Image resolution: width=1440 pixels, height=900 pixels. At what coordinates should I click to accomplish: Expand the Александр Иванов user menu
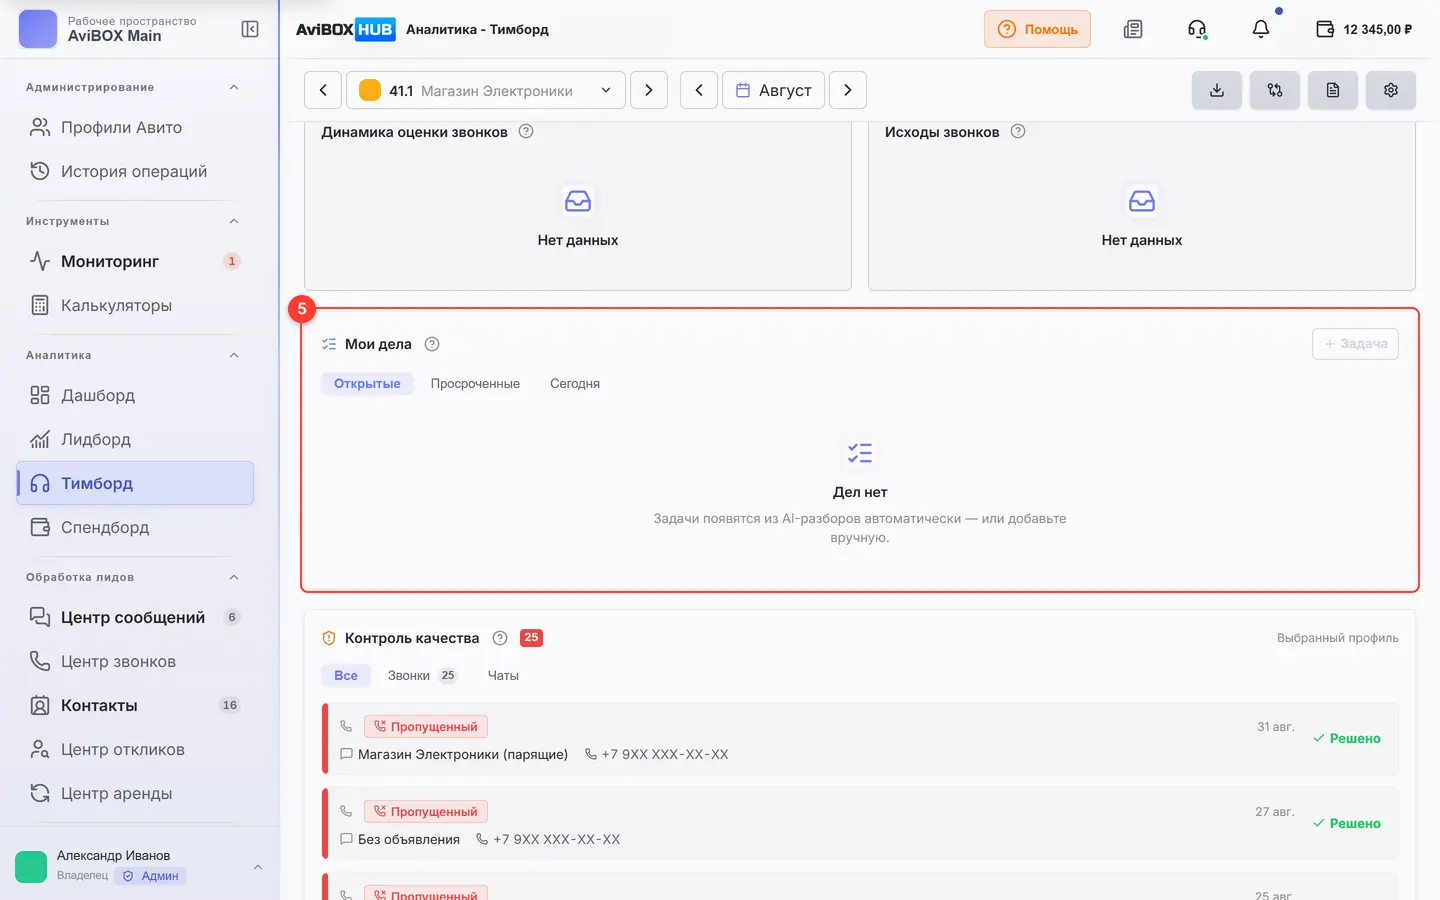[258, 867]
